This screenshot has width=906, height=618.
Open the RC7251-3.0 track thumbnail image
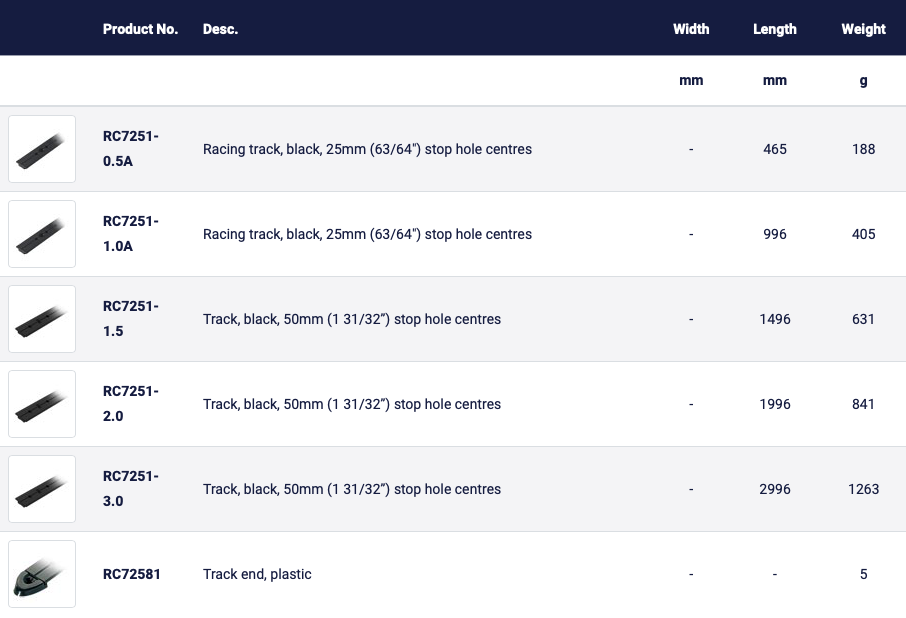[42, 489]
